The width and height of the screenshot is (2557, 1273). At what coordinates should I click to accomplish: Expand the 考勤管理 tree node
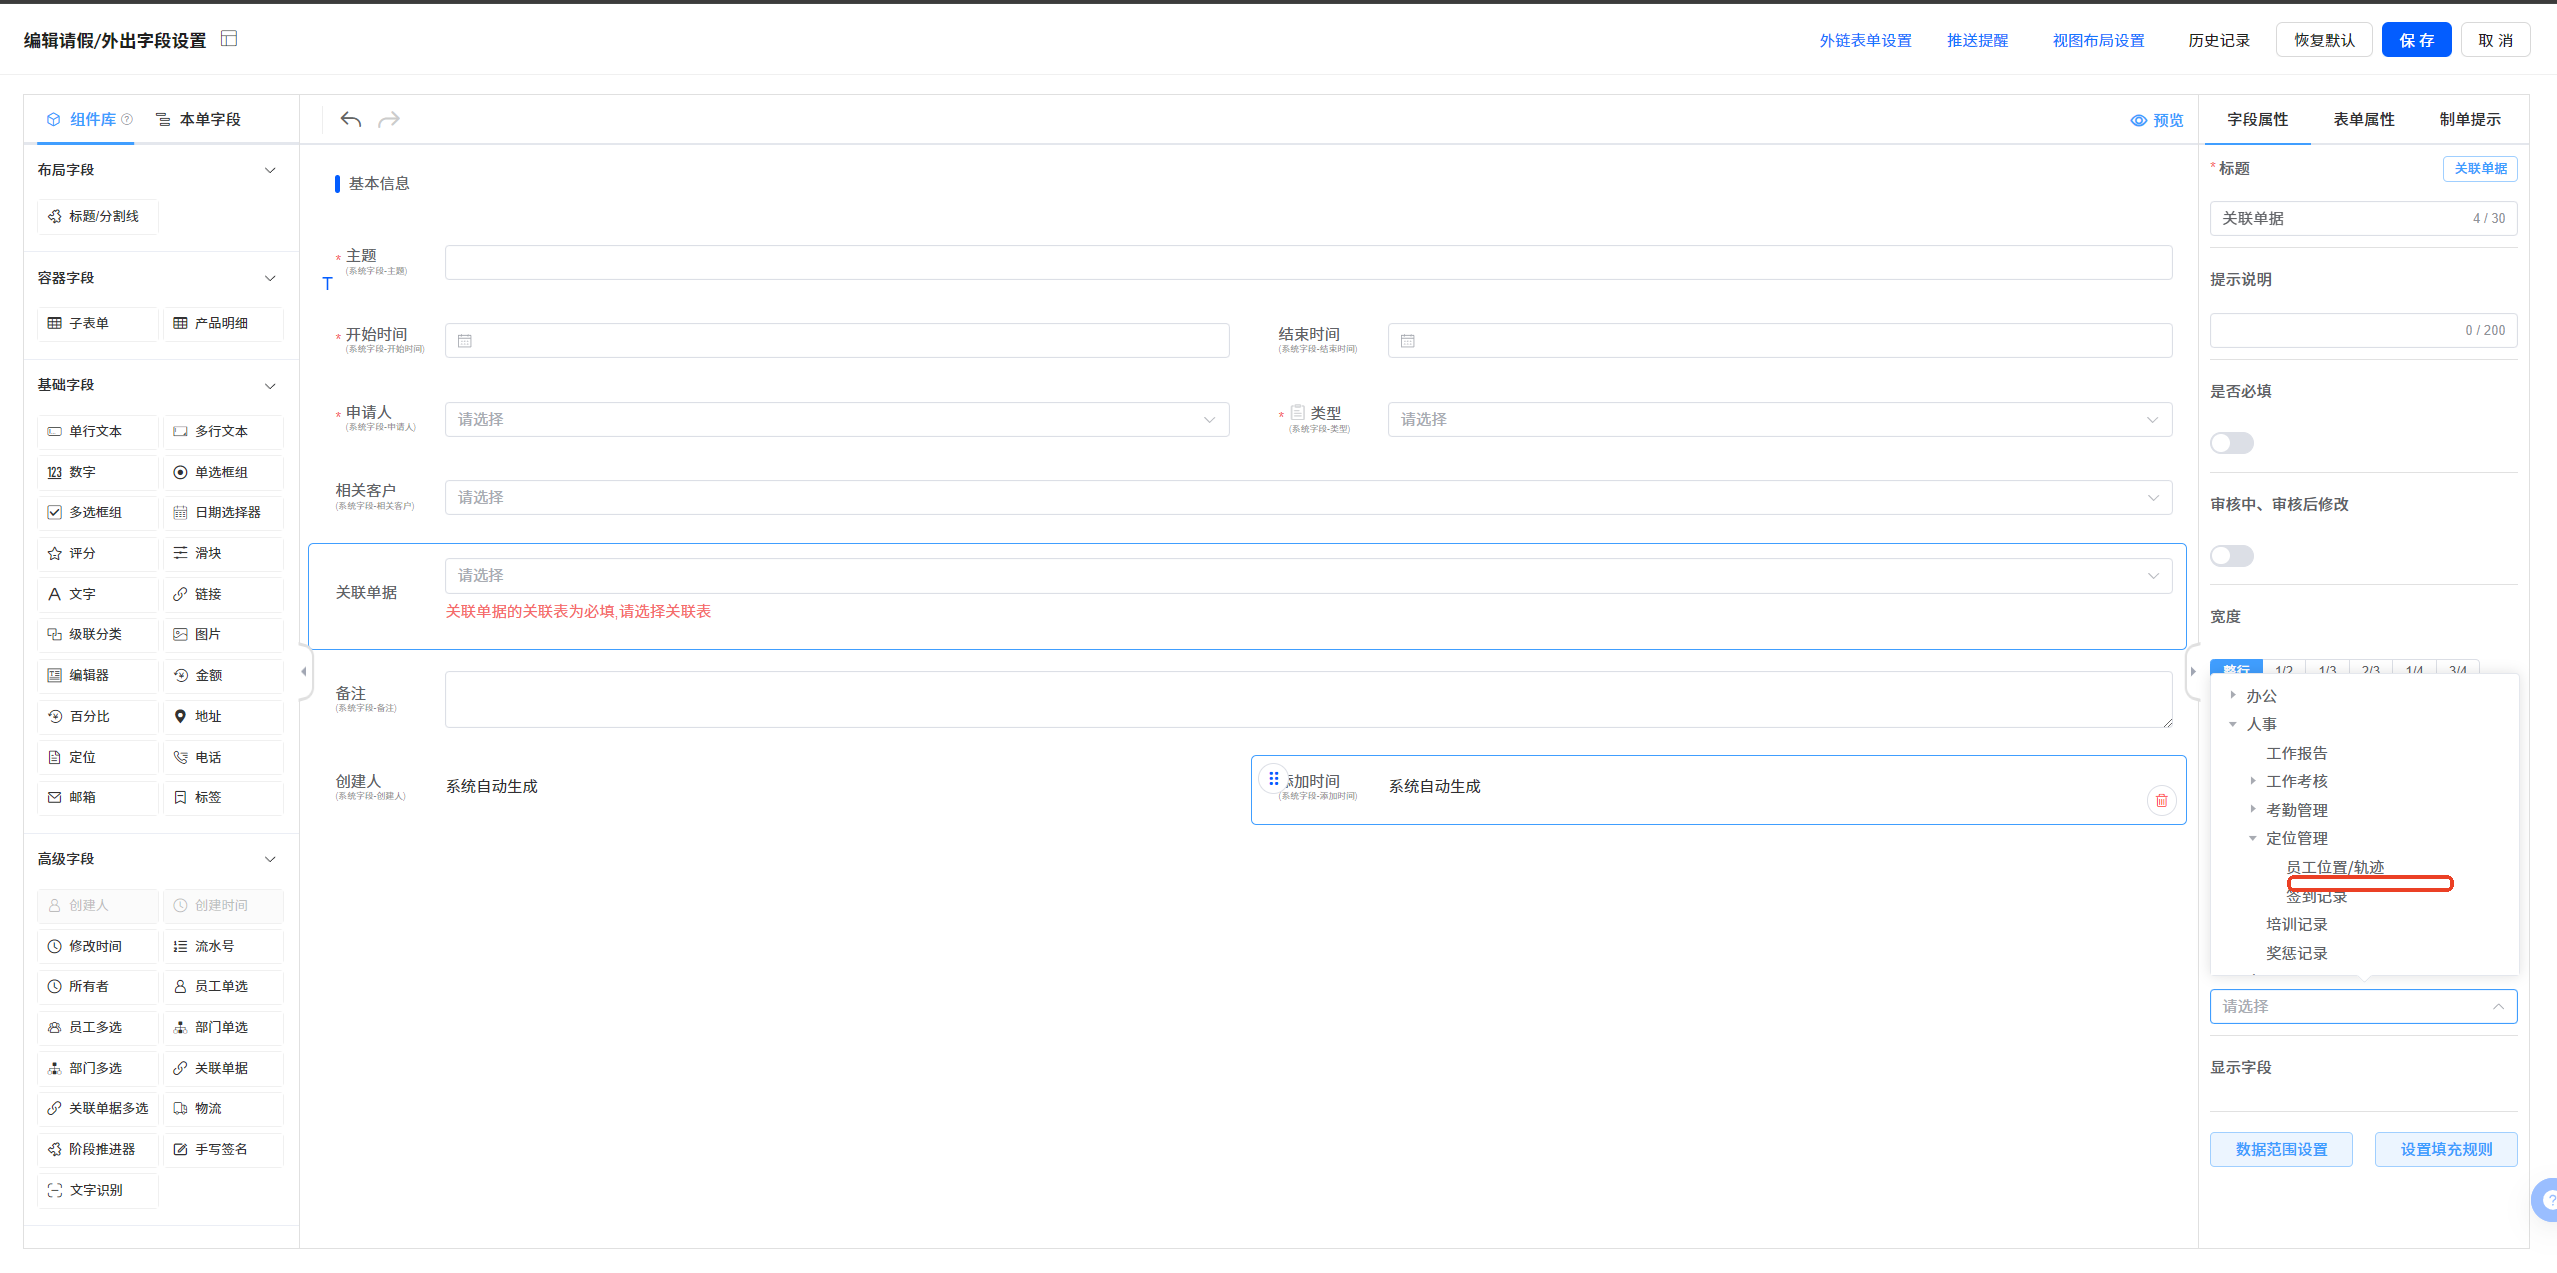coord(2253,809)
